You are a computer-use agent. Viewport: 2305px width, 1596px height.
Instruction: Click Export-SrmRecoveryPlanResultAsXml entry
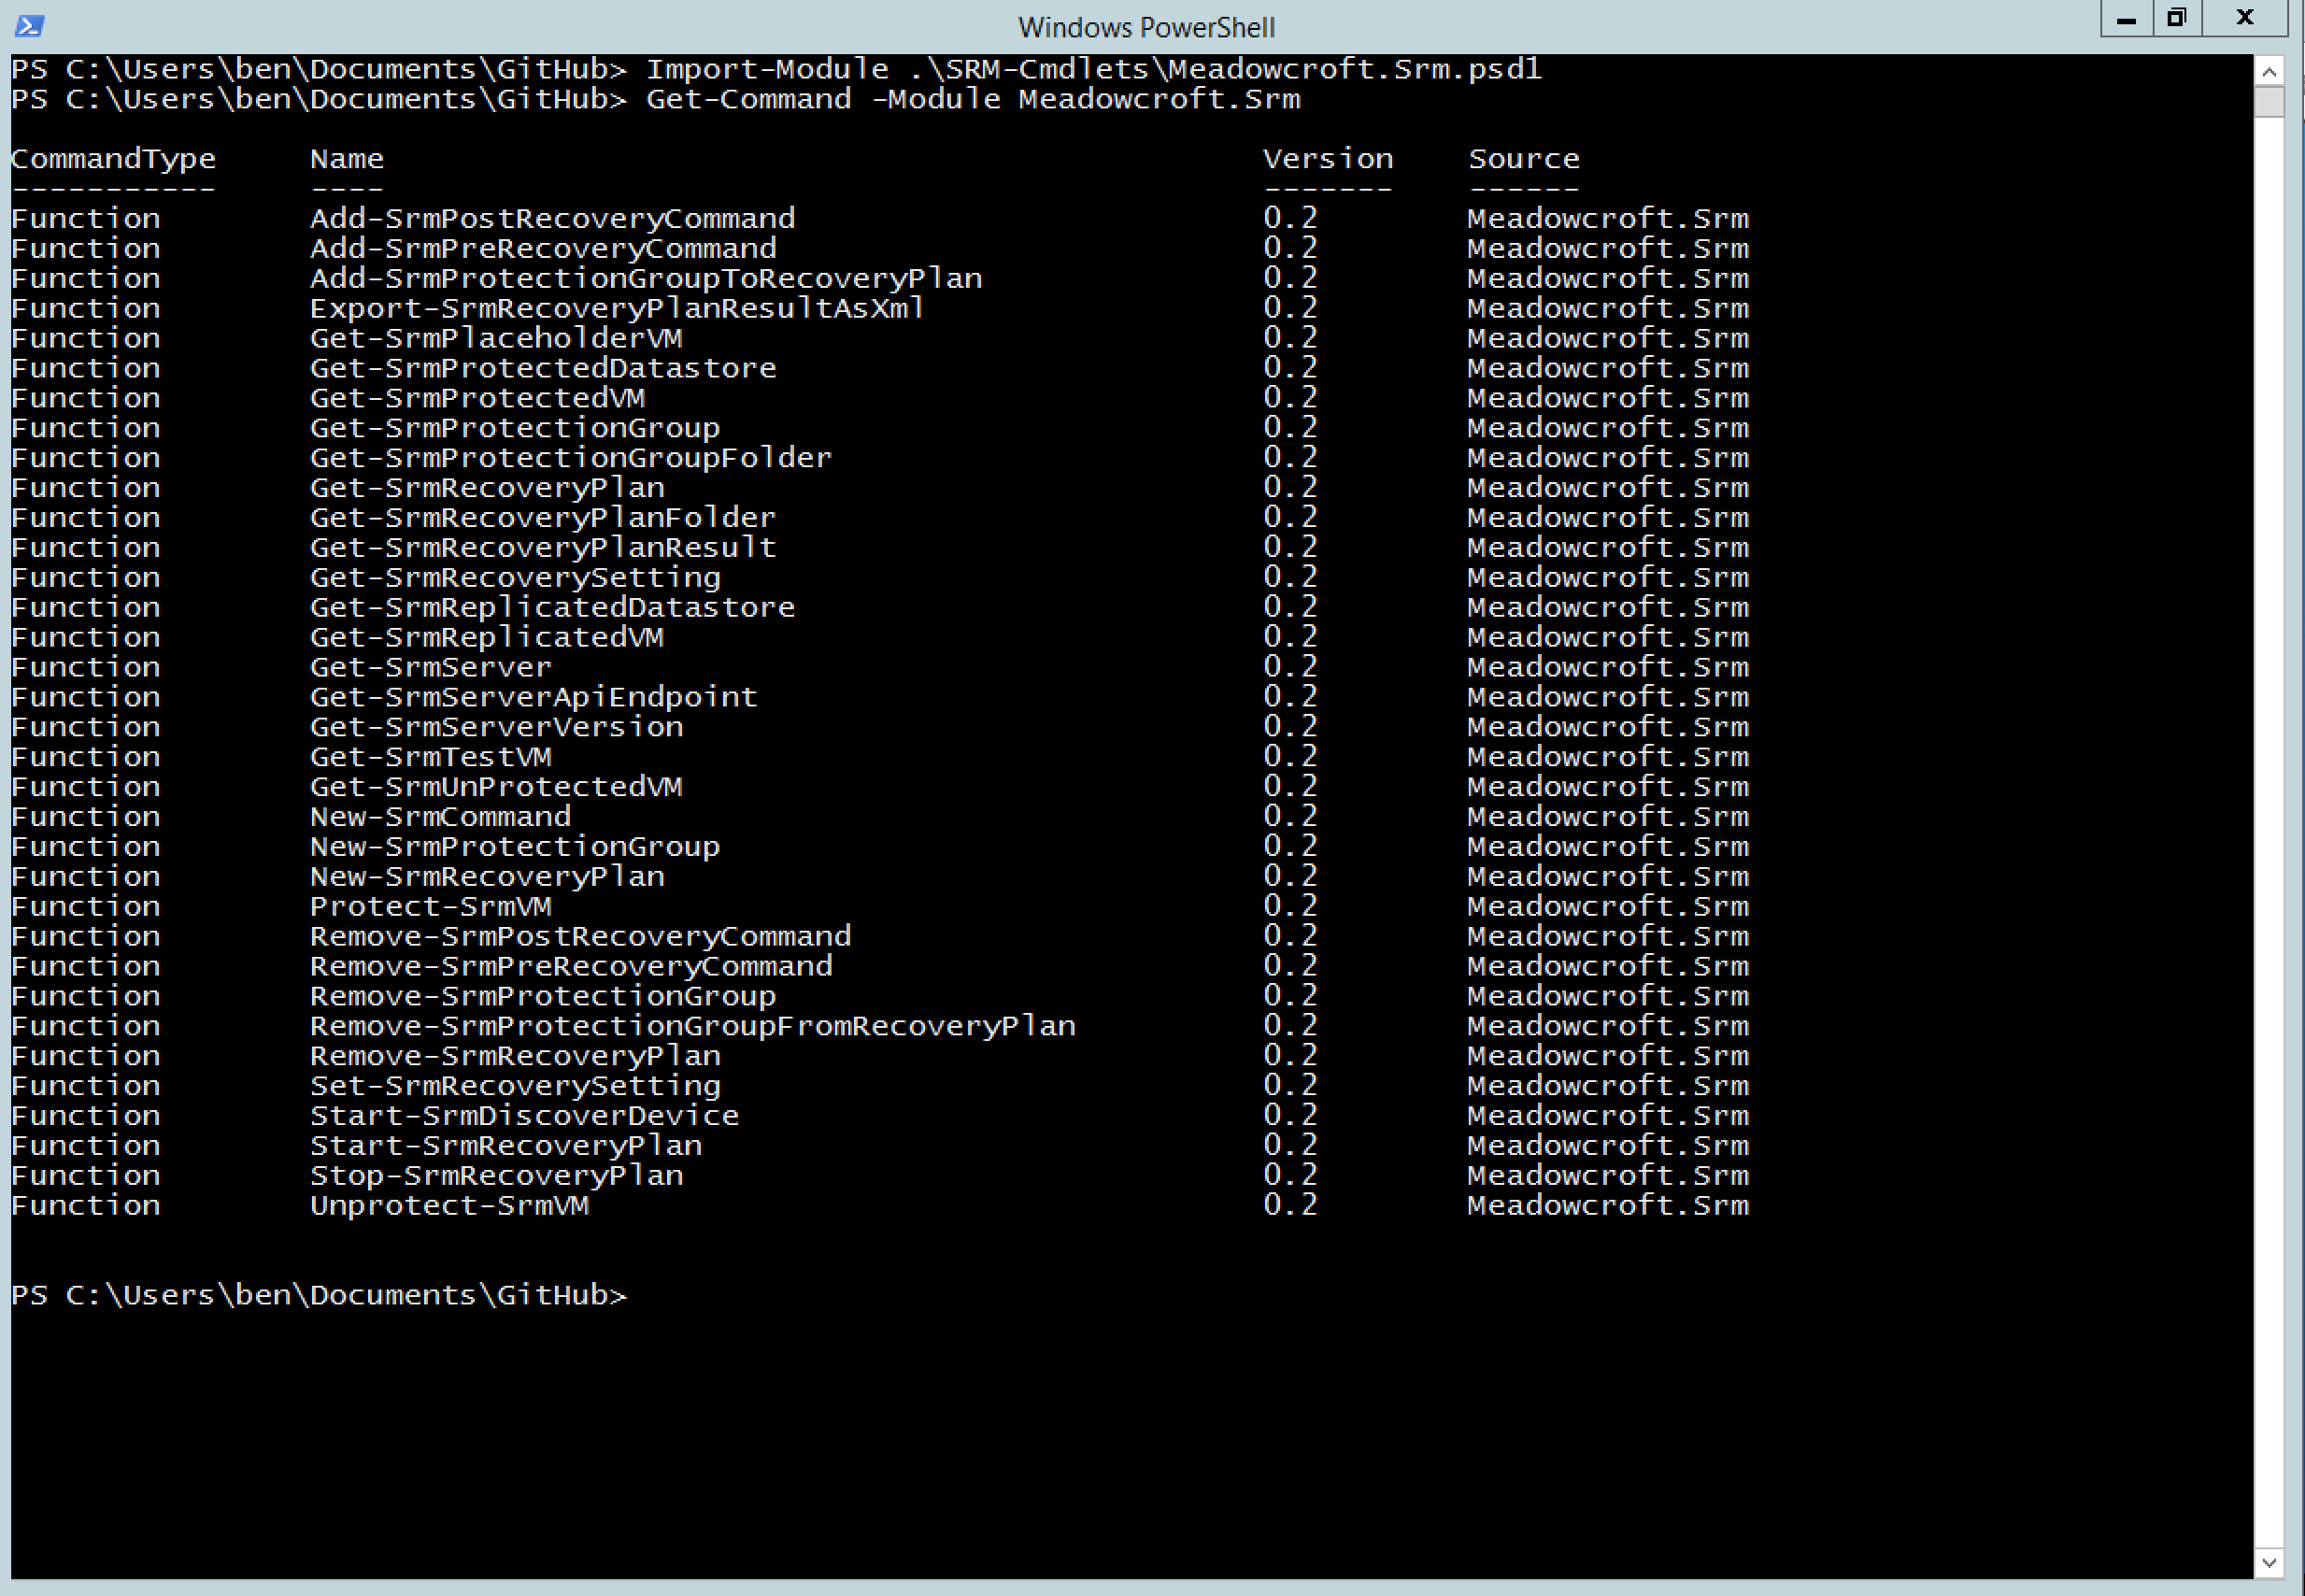[x=617, y=309]
